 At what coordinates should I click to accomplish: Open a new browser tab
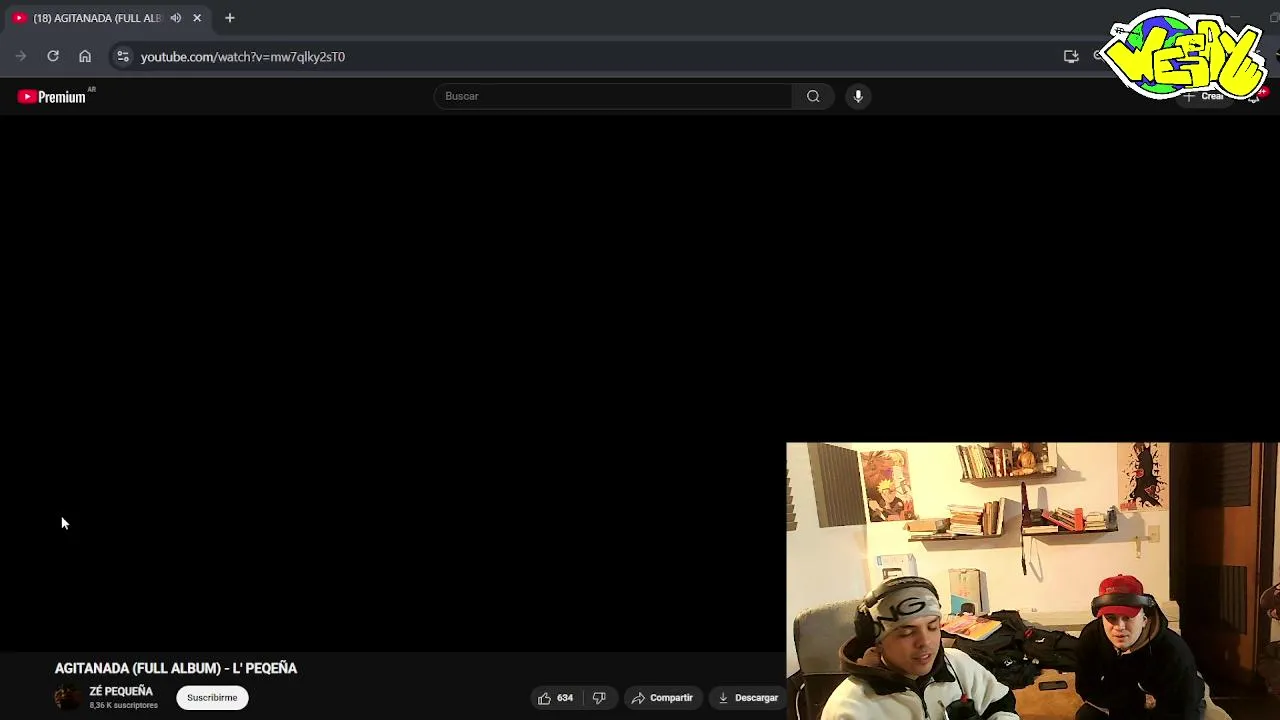pyautogui.click(x=230, y=18)
